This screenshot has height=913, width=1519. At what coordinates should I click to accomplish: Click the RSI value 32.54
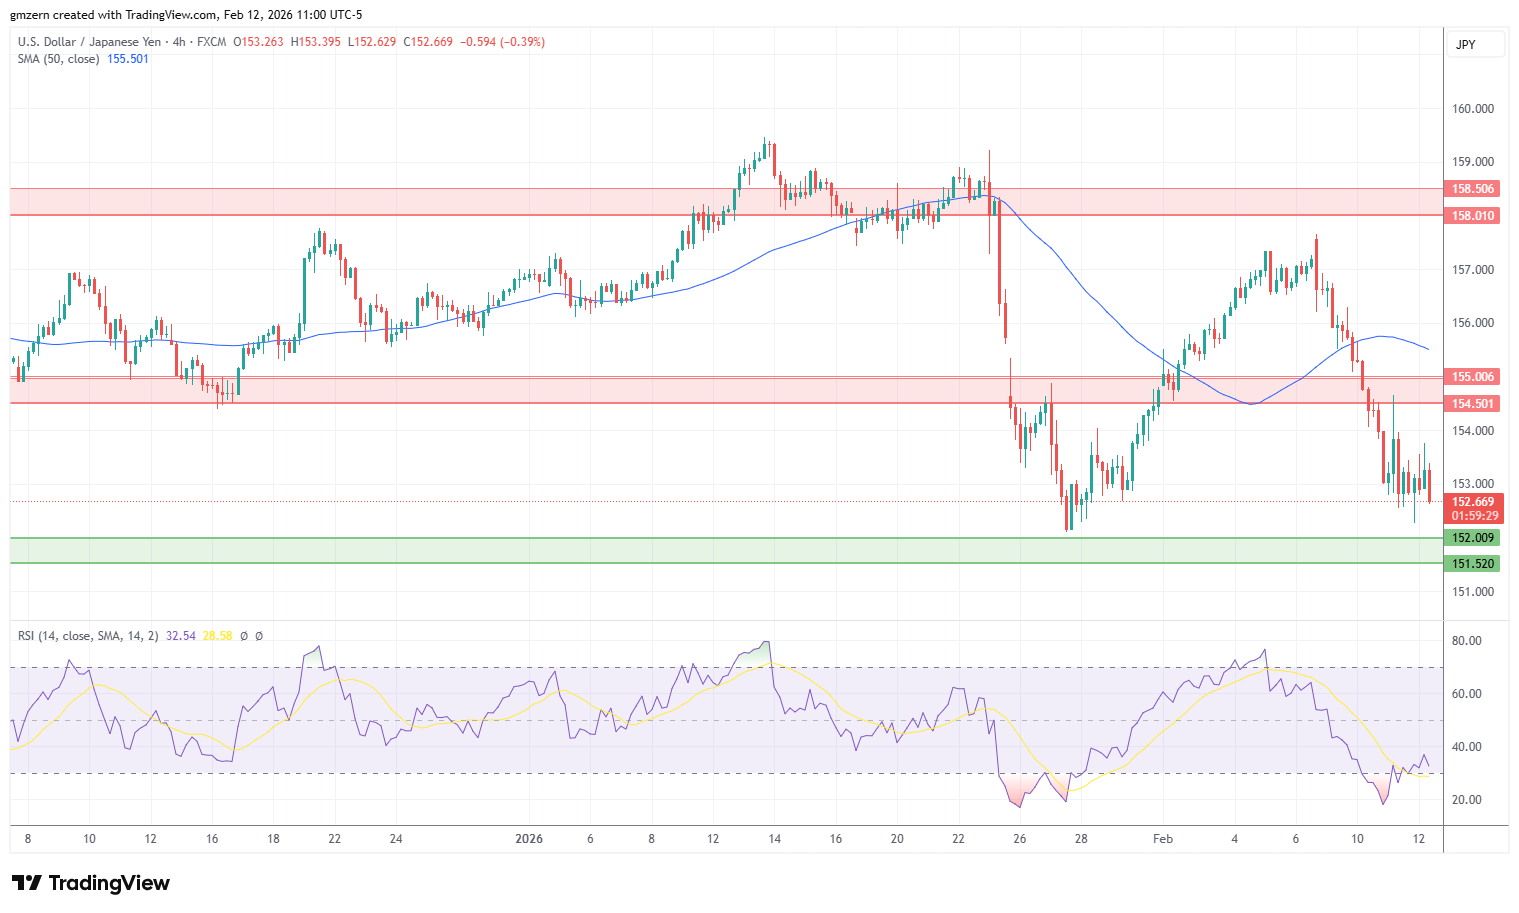[181, 636]
